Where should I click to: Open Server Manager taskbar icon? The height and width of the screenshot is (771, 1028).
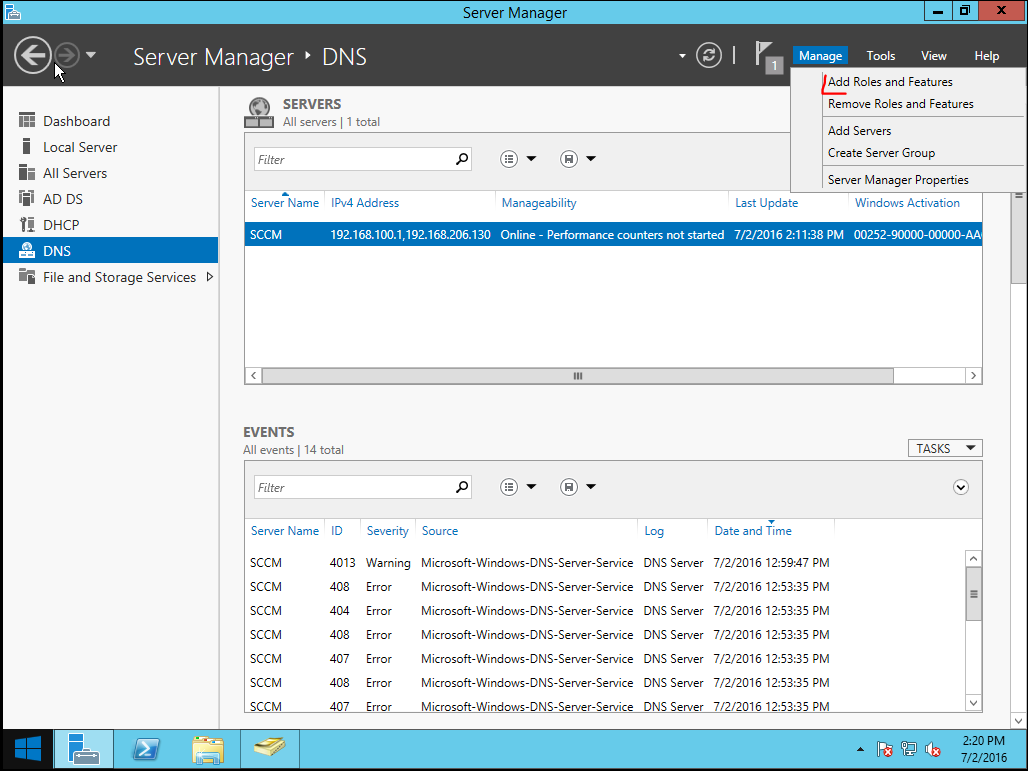point(83,749)
